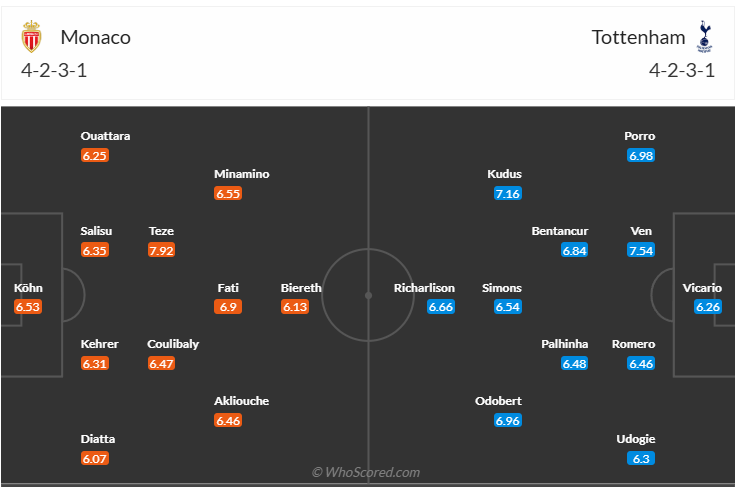Click the WhoScored.com watermark
This screenshot has height=487, width=739.
tap(366, 472)
